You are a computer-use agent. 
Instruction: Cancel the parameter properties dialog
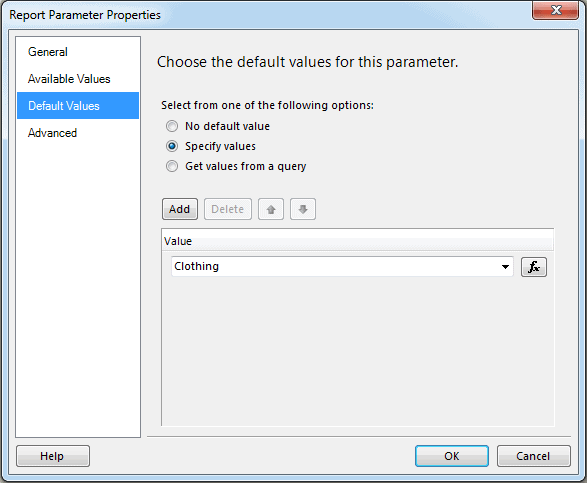point(533,456)
